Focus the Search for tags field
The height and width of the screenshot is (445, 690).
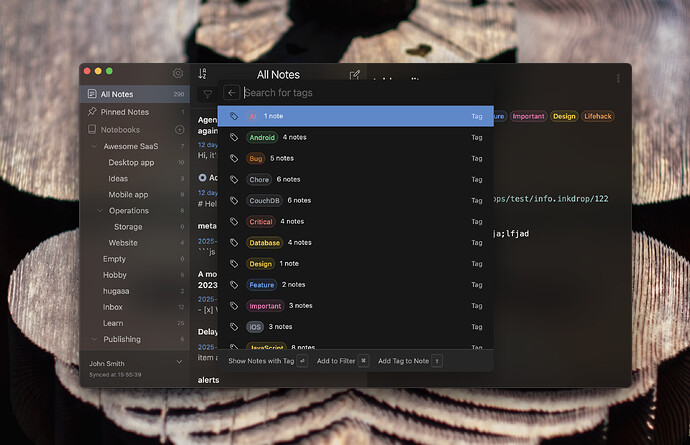(x=365, y=93)
